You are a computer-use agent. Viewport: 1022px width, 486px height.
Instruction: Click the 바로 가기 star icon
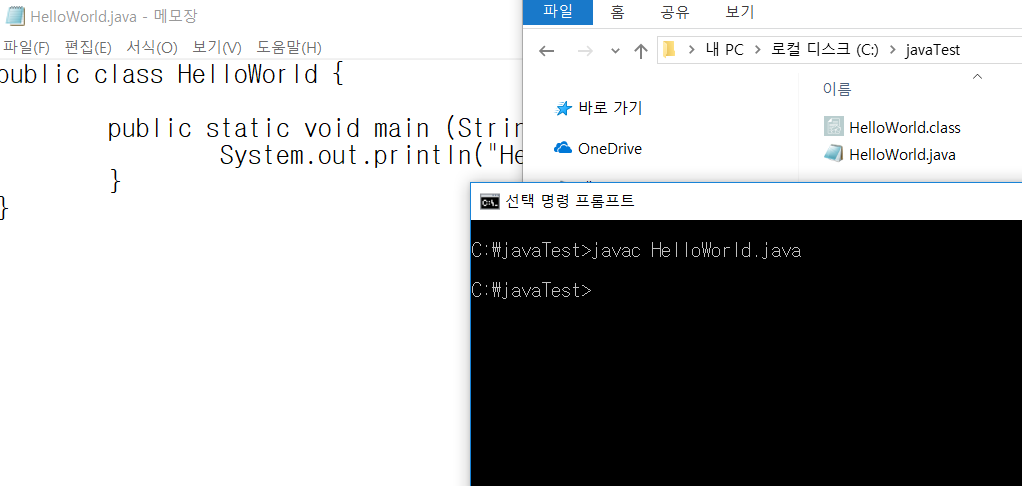[x=562, y=108]
